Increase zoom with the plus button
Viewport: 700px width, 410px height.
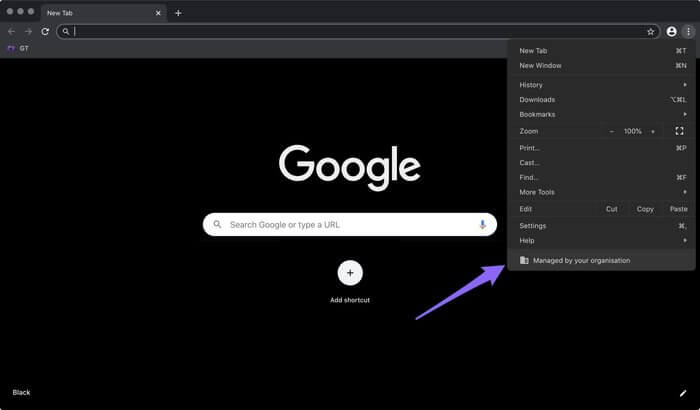[653, 131]
